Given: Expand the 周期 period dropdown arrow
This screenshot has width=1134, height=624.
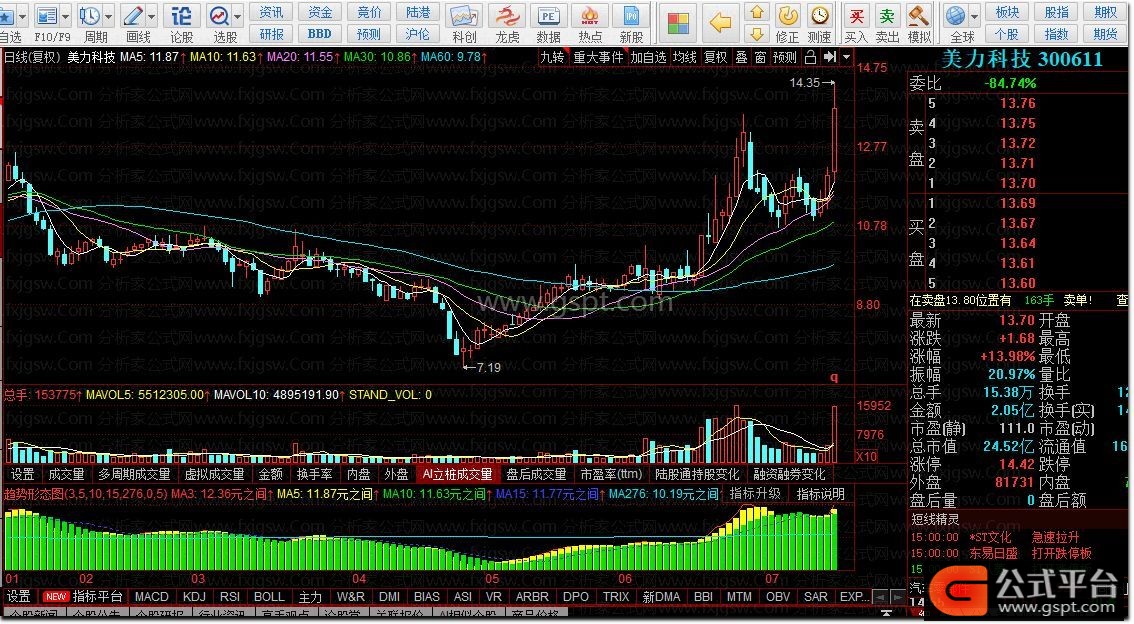Looking at the screenshot, I should point(108,16).
